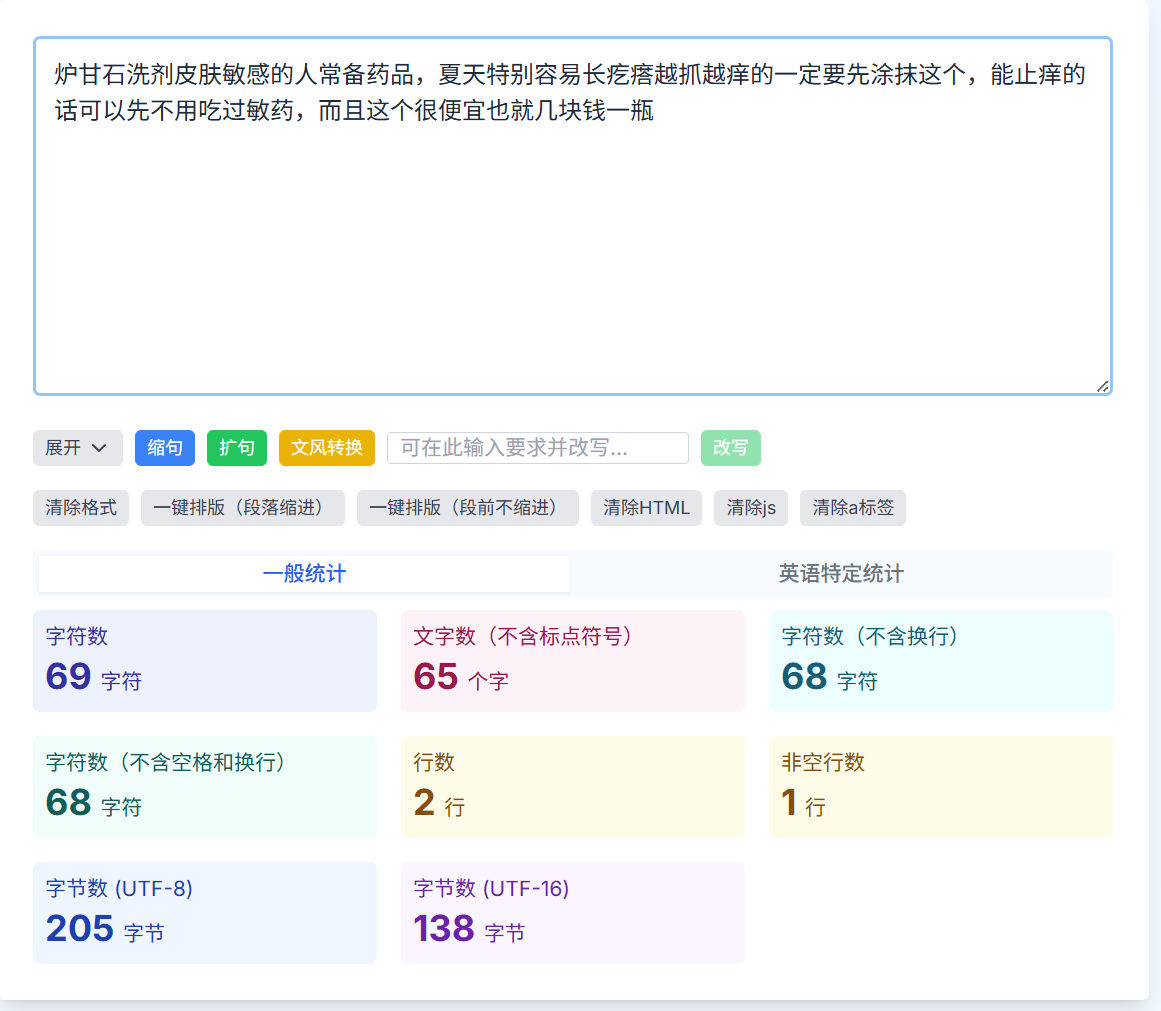Click the blue 缩句 button
Image resolution: width=1161 pixels, height=1011 pixels.
(x=164, y=448)
